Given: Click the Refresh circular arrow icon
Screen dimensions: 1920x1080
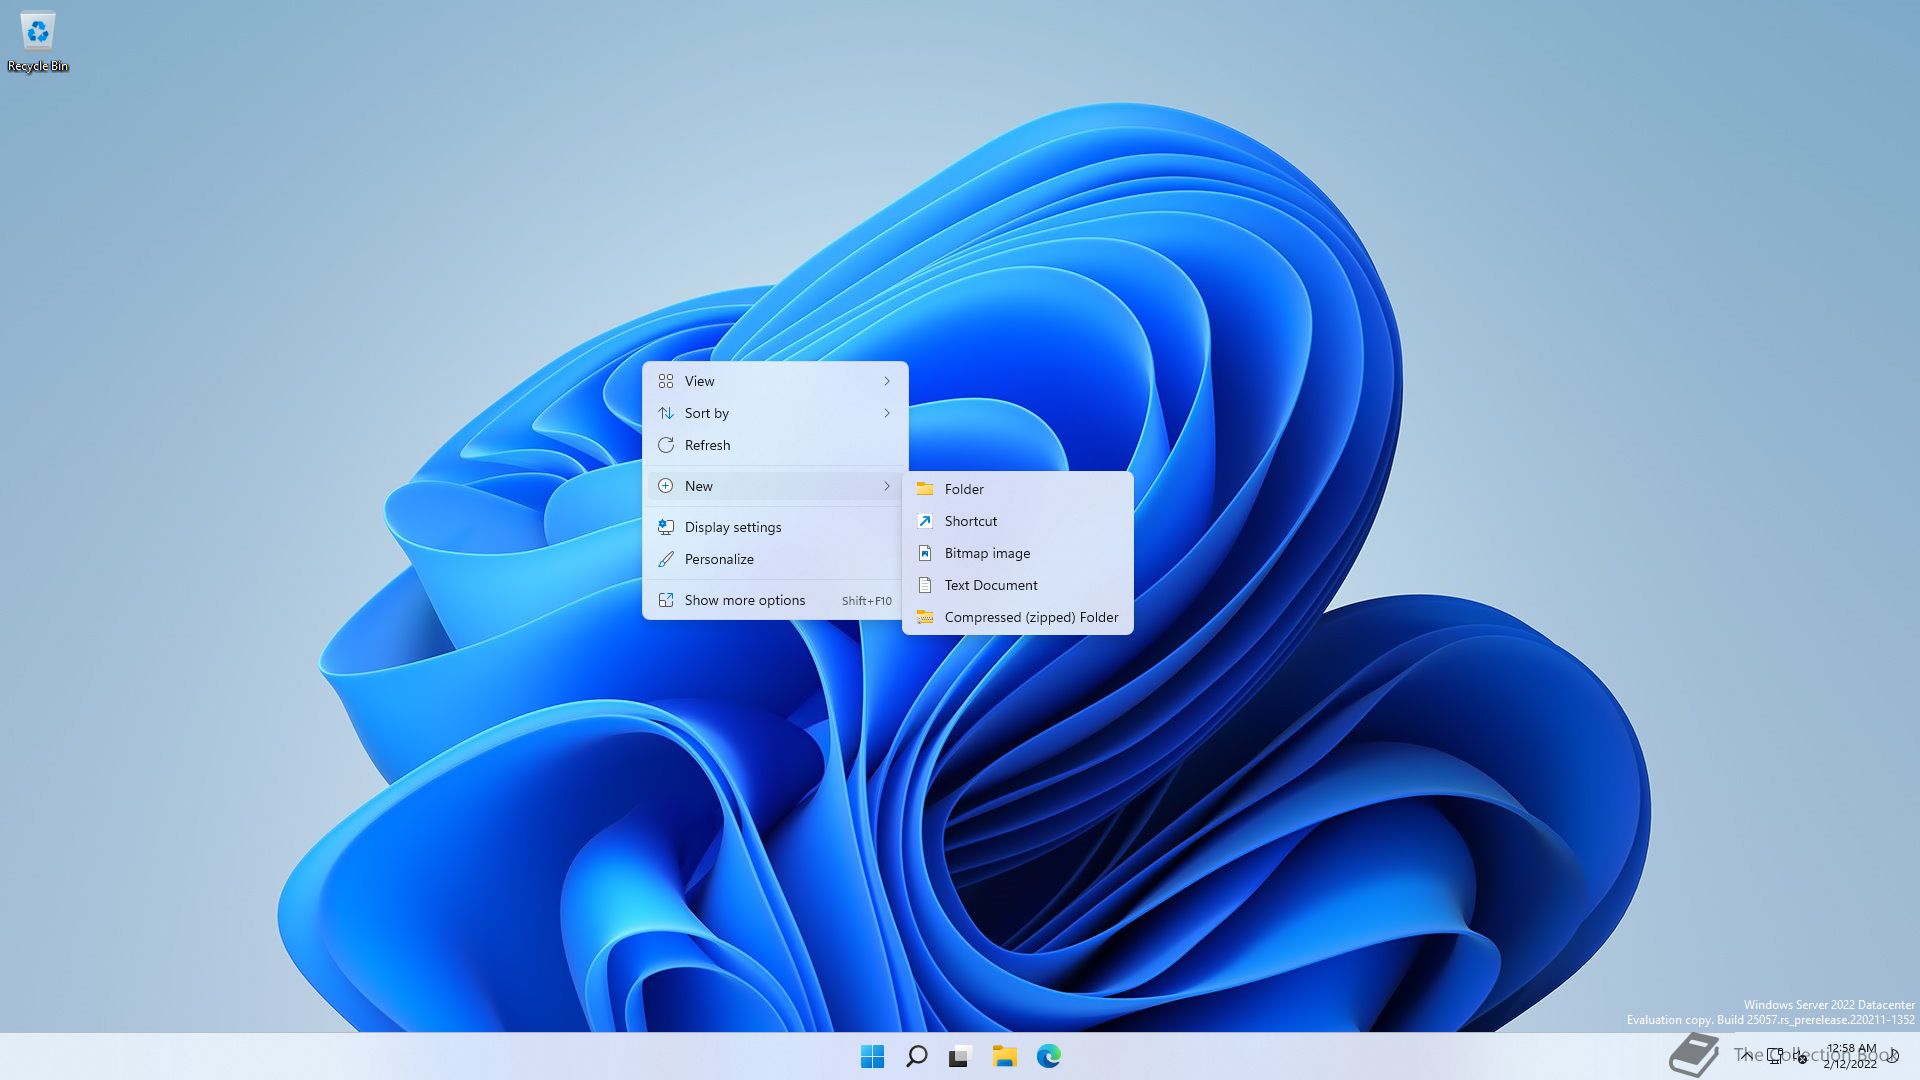Looking at the screenshot, I should pos(666,445).
